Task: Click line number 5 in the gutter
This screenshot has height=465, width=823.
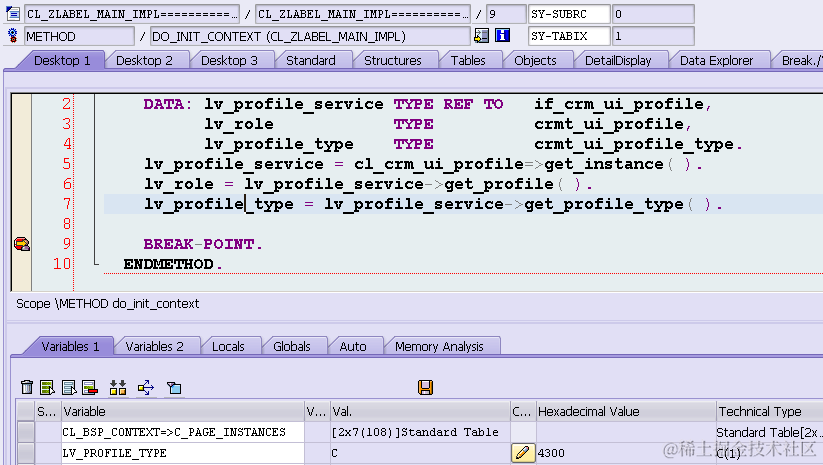Action: [67, 164]
